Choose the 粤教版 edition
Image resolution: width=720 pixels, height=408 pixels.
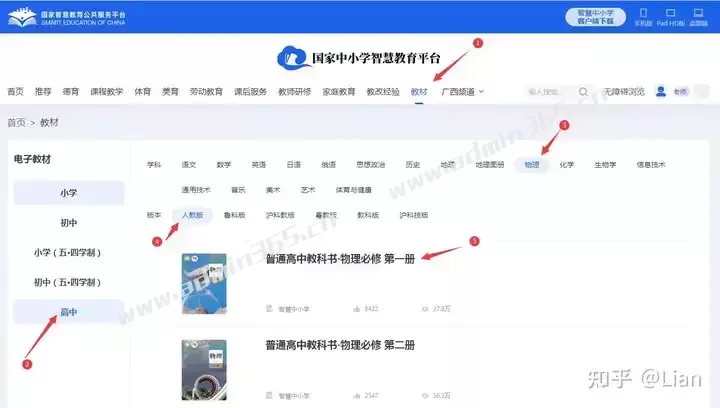tap(326, 215)
